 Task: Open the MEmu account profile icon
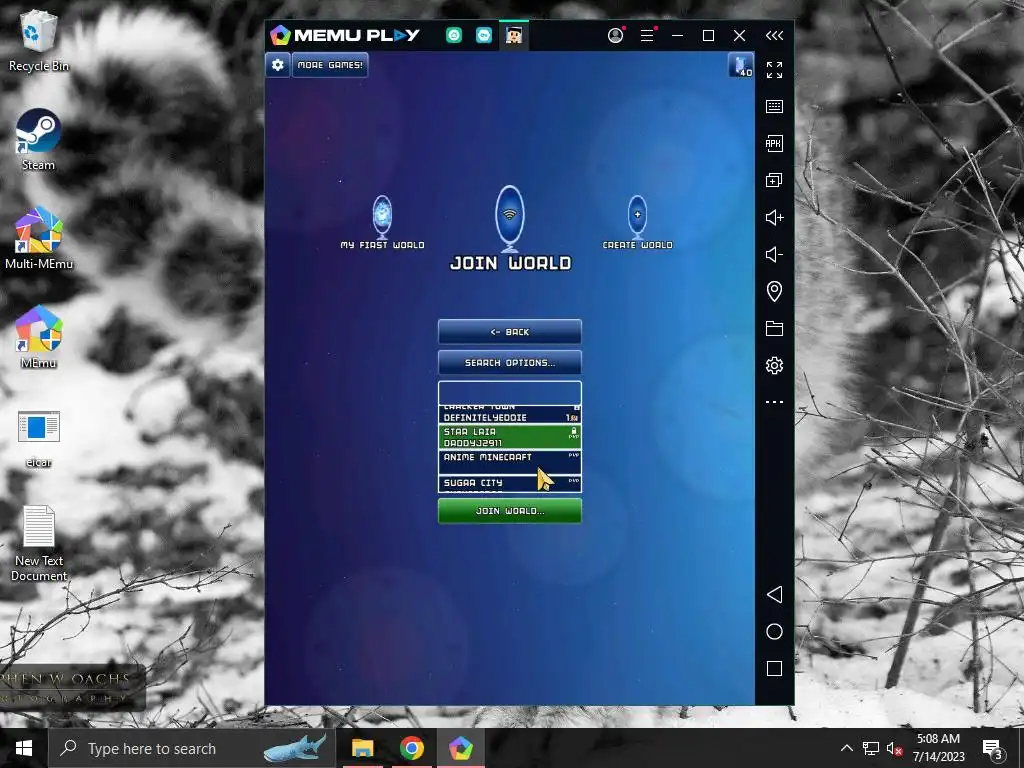[615, 35]
